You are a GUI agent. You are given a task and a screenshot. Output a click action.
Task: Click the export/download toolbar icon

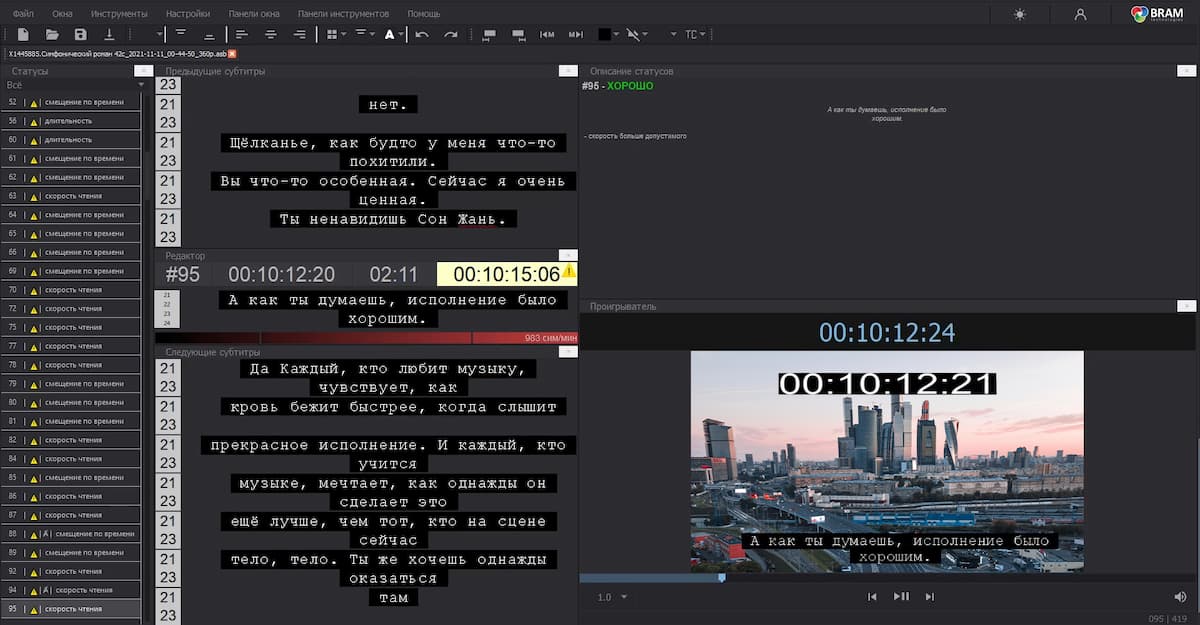pos(109,34)
